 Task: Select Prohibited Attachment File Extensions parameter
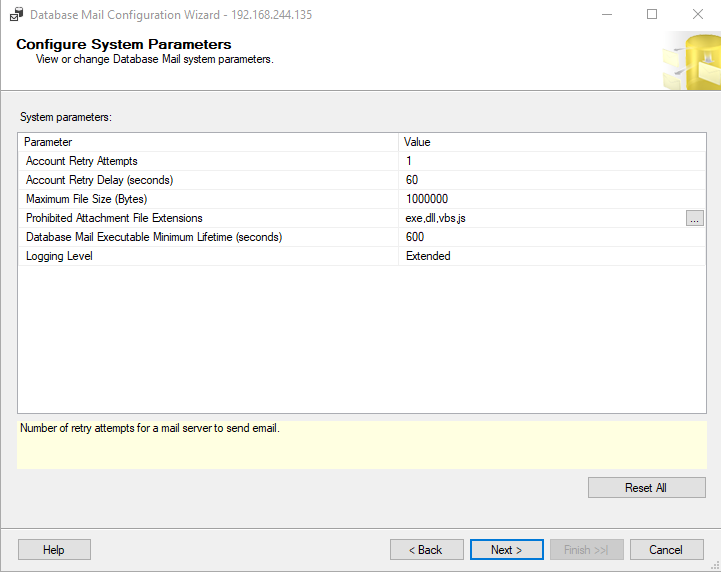[208, 218]
